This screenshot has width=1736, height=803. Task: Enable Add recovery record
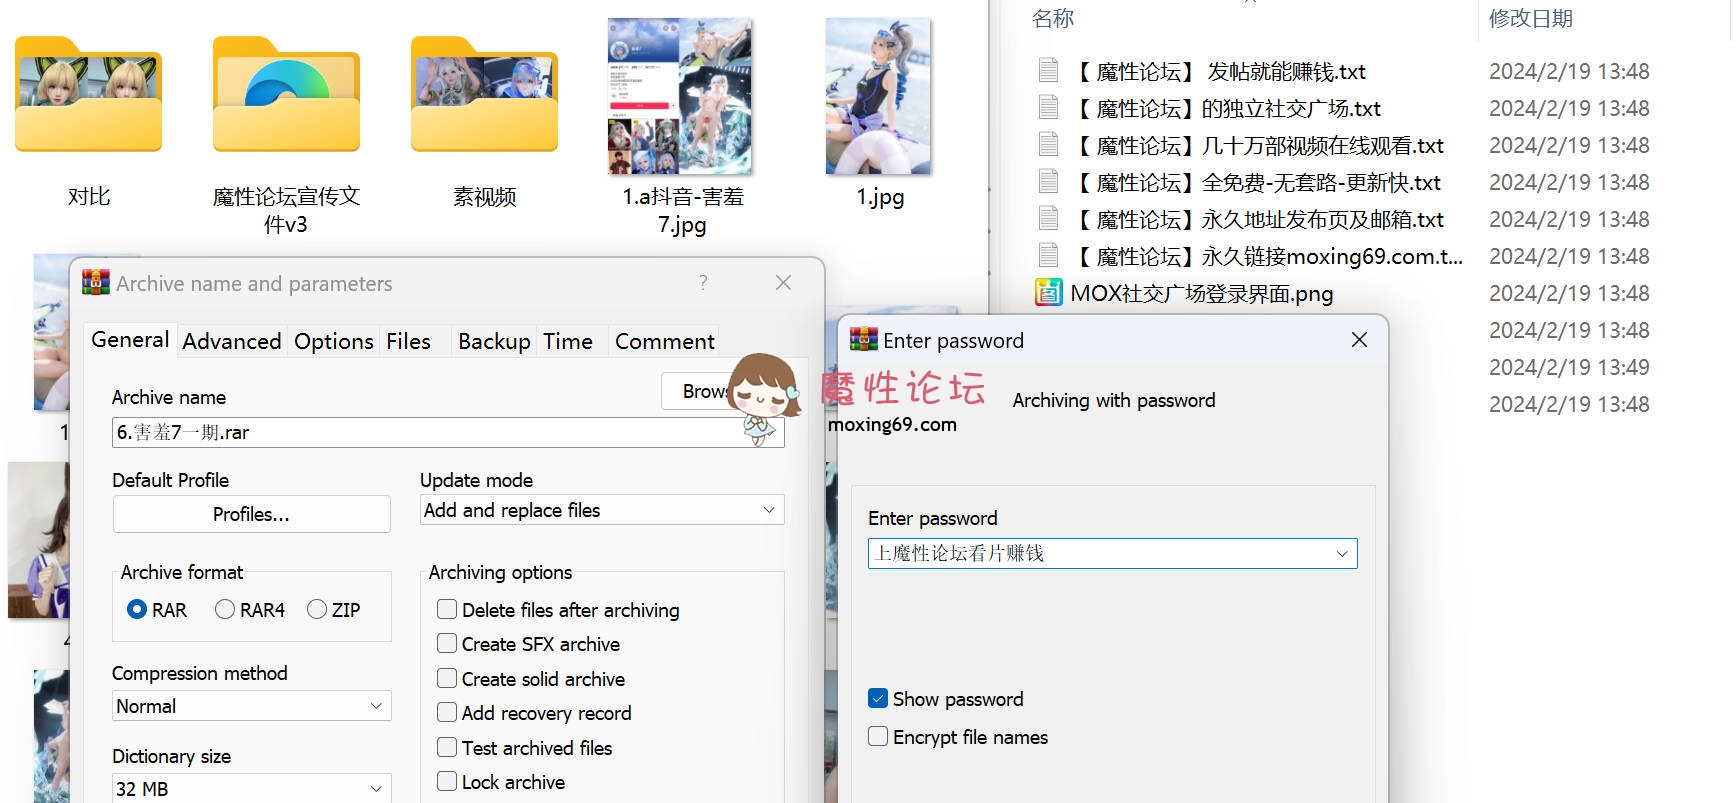pyautogui.click(x=447, y=712)
